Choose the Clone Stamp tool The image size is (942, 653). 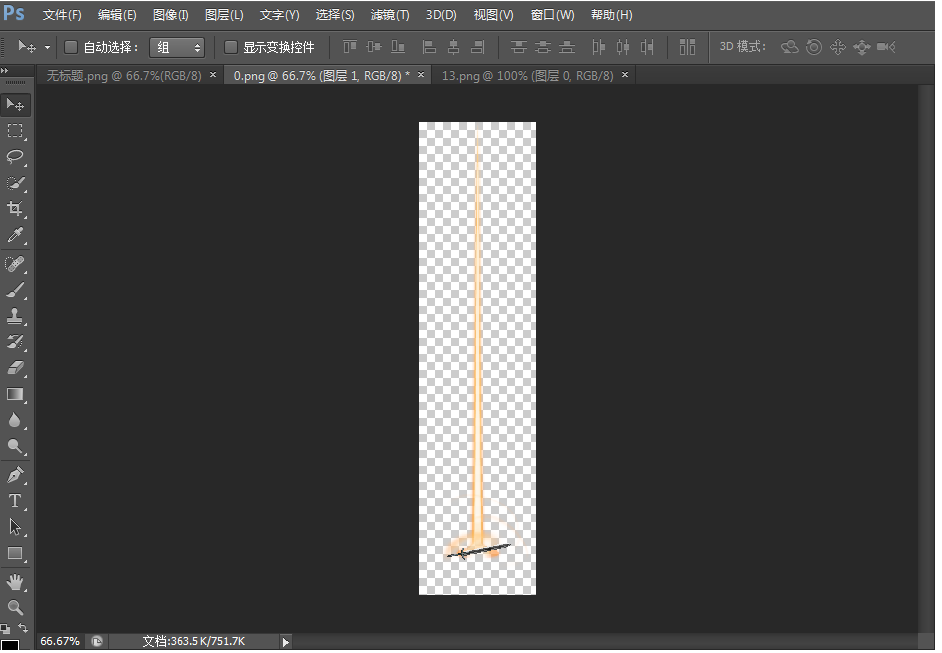coord(16,316)
